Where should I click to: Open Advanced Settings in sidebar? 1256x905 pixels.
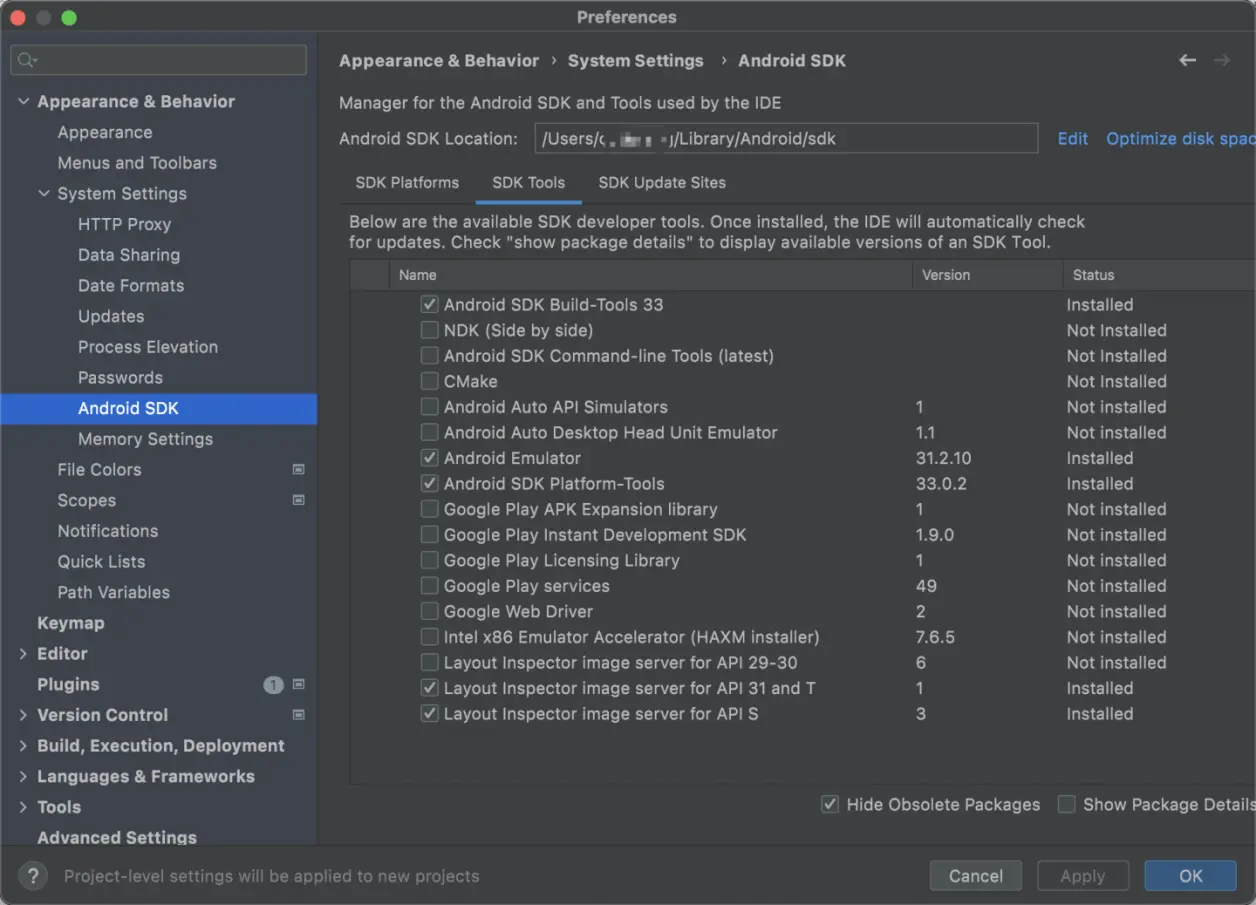pyautogui.click(x=117, y=837)
